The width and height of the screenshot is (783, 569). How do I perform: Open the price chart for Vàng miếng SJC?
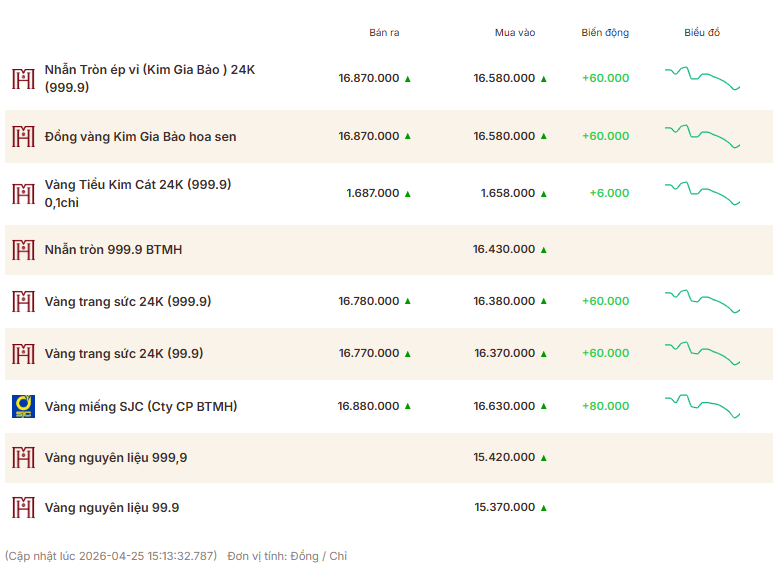point(702,406)
